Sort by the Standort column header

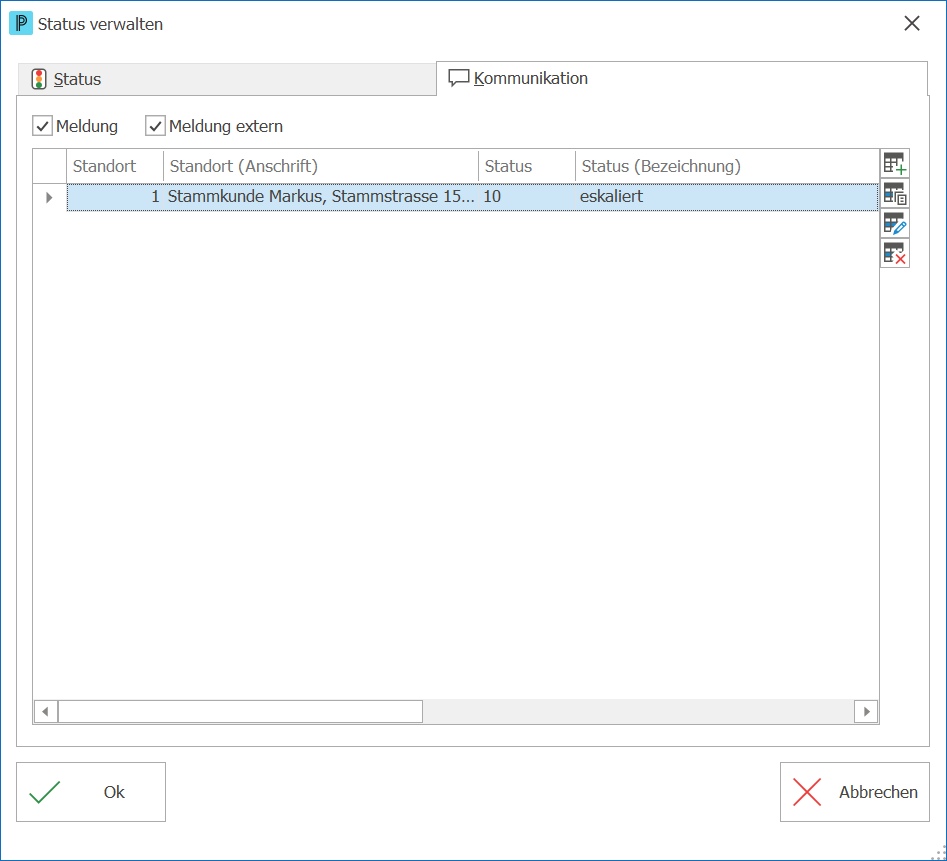pos(115,166)
